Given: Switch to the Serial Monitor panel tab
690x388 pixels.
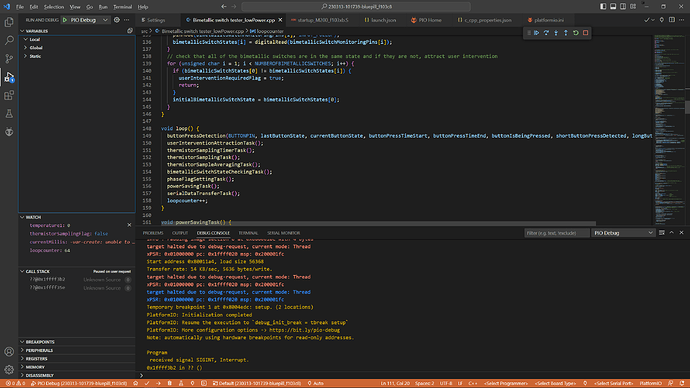Looking at the screenshot, I should 283,233.
